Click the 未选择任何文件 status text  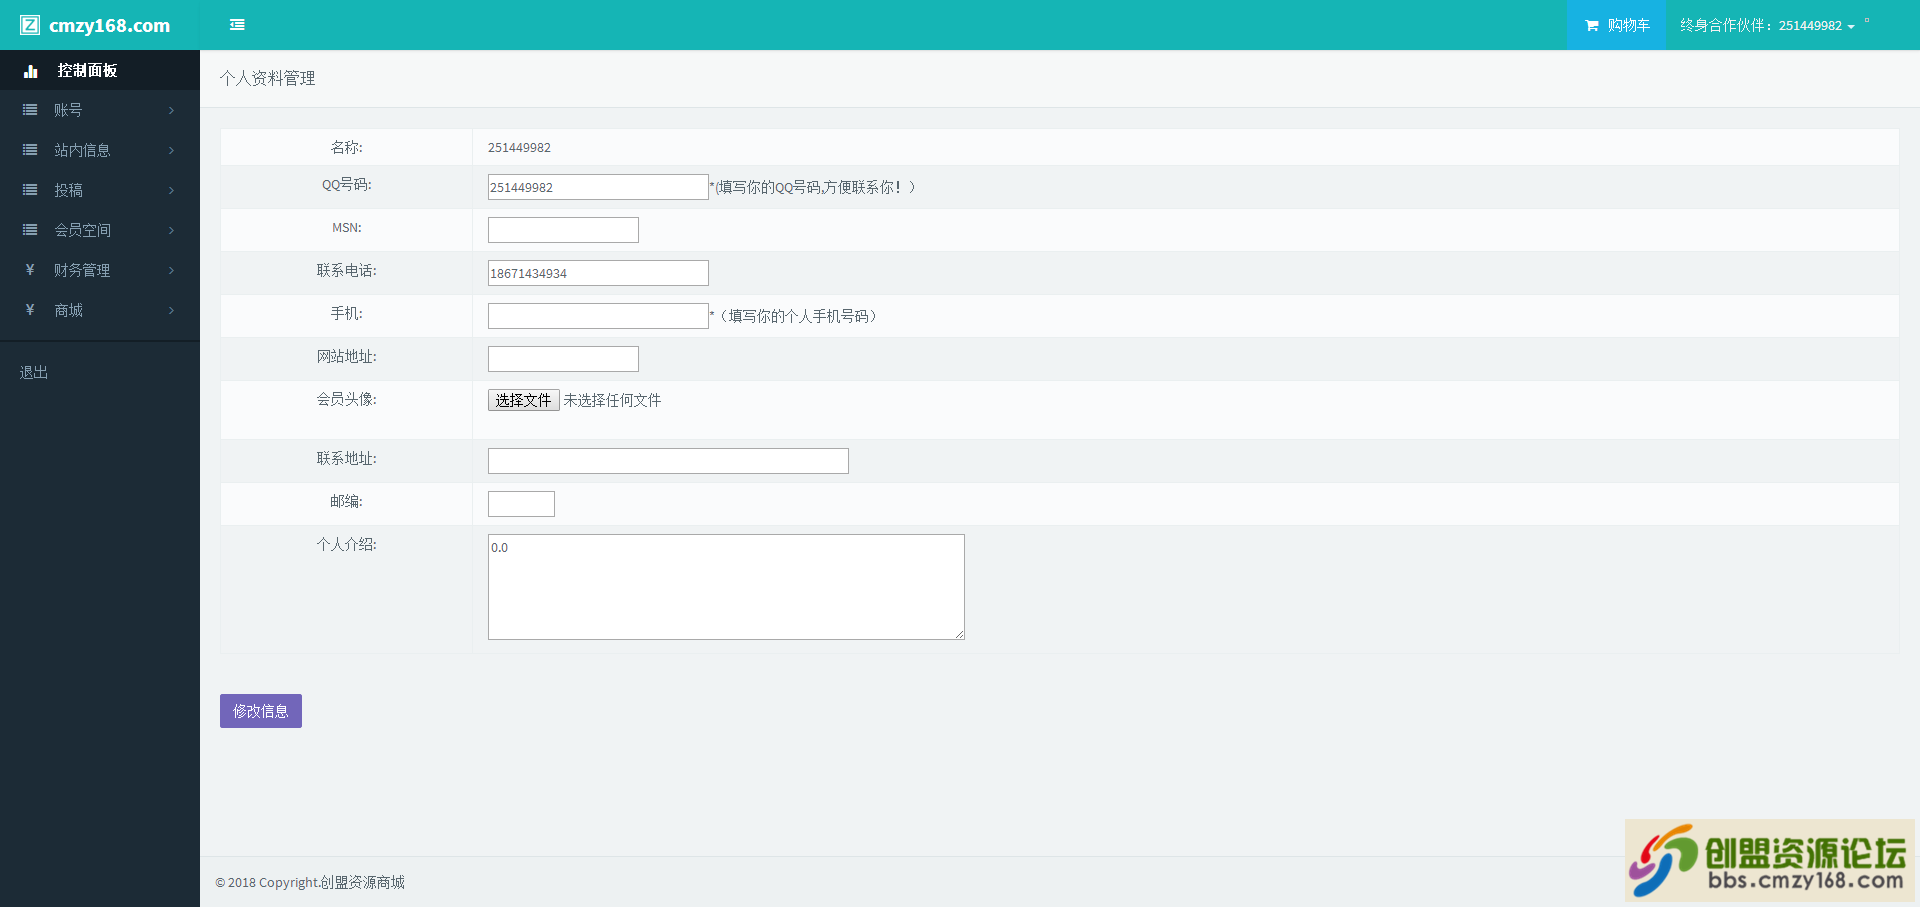(612, 400)
